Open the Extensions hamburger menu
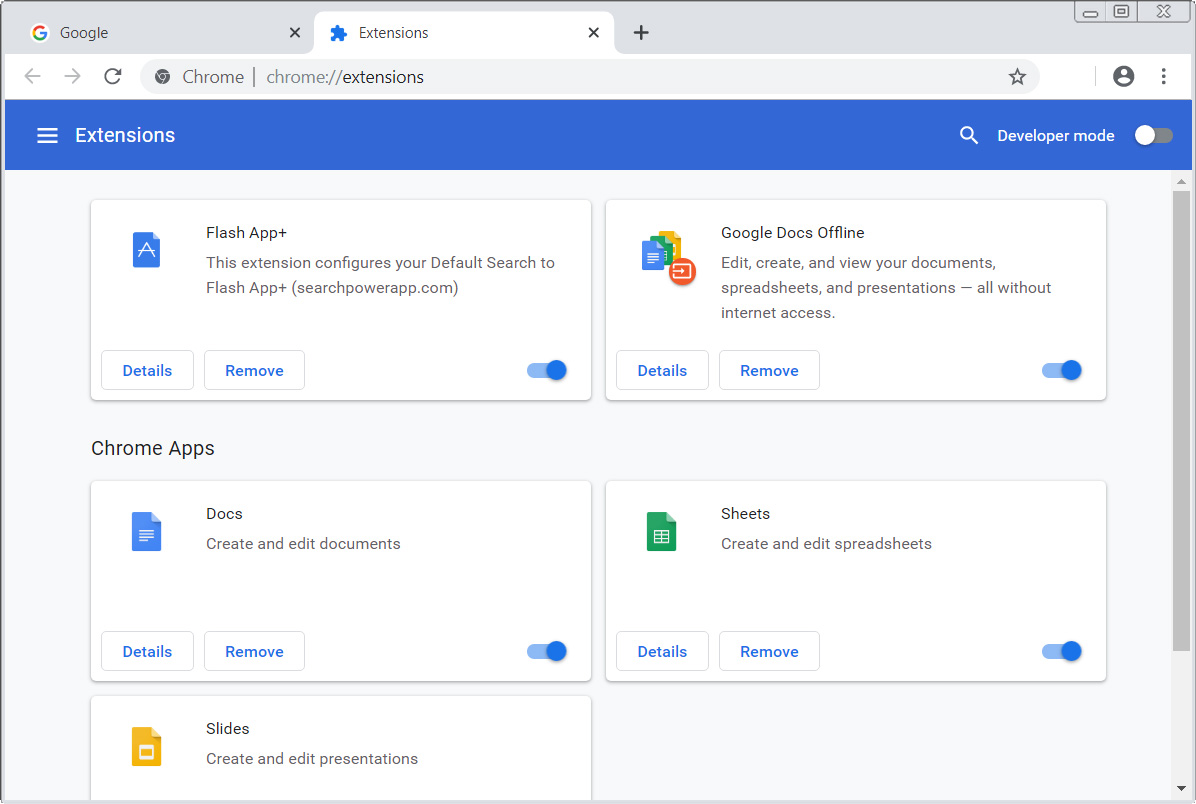Viewport: 1196px width, 804px height. pyautogui.click(x=47, y=135)
